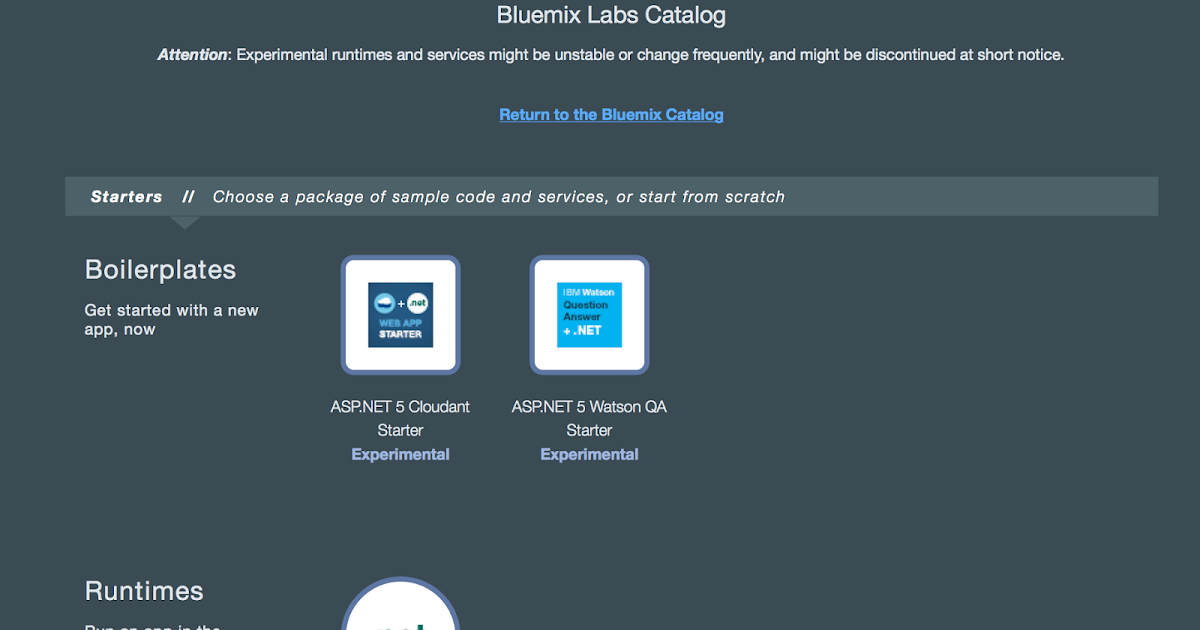Click Experimental under the Cloudant Starter

400,454
